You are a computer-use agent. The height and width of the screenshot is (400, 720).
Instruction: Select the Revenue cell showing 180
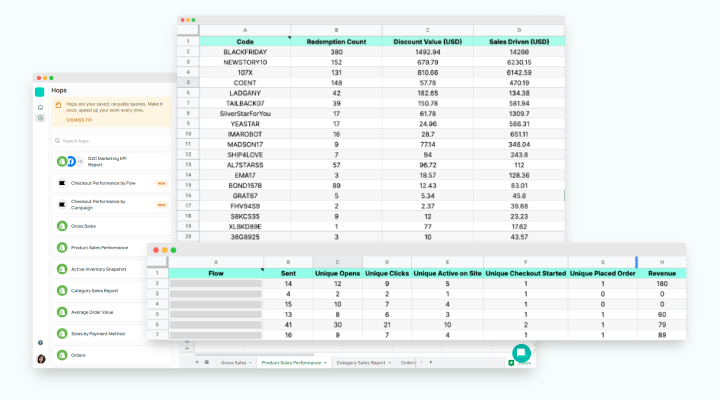coord(662,284)
